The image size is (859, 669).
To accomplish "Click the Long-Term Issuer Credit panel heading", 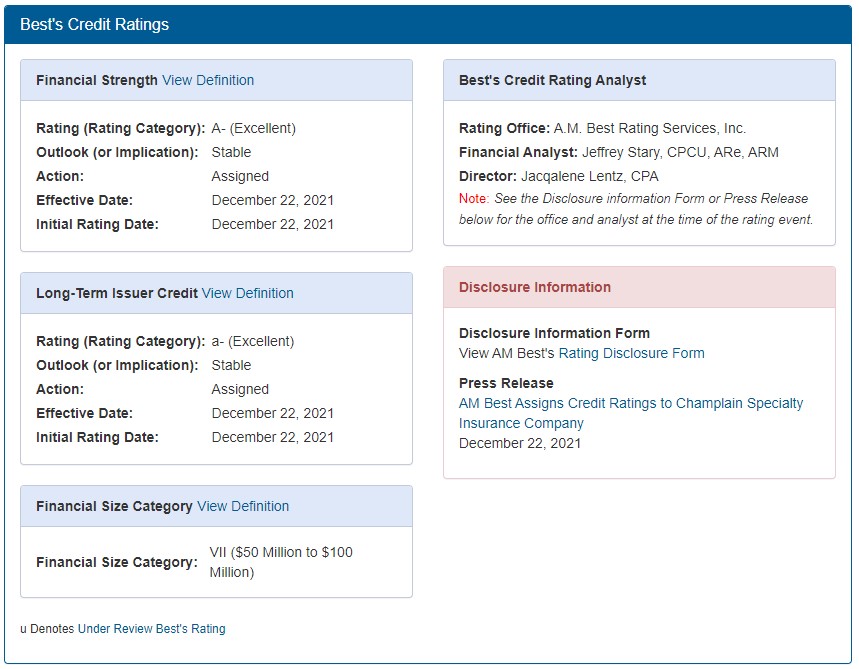I will pyautogui.click(x=117, y=293).
